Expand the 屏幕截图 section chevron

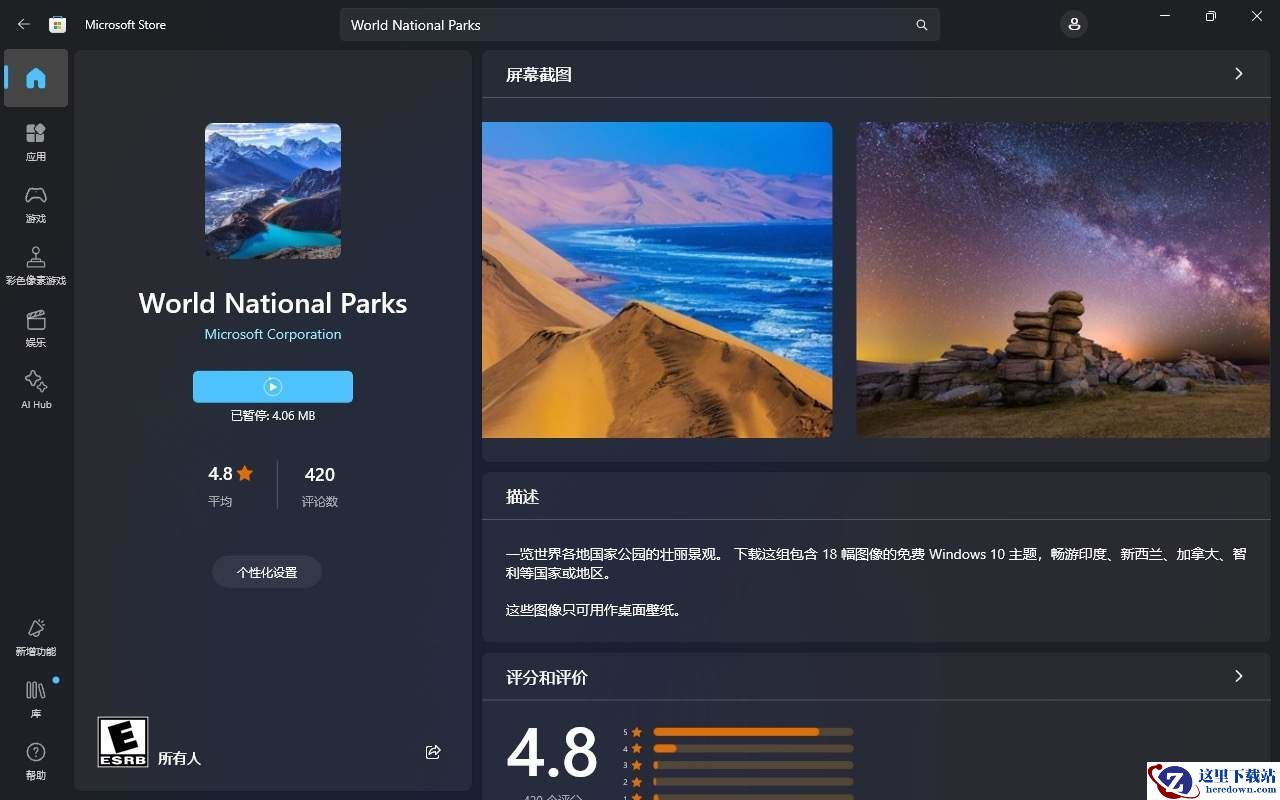point(1239,74)
